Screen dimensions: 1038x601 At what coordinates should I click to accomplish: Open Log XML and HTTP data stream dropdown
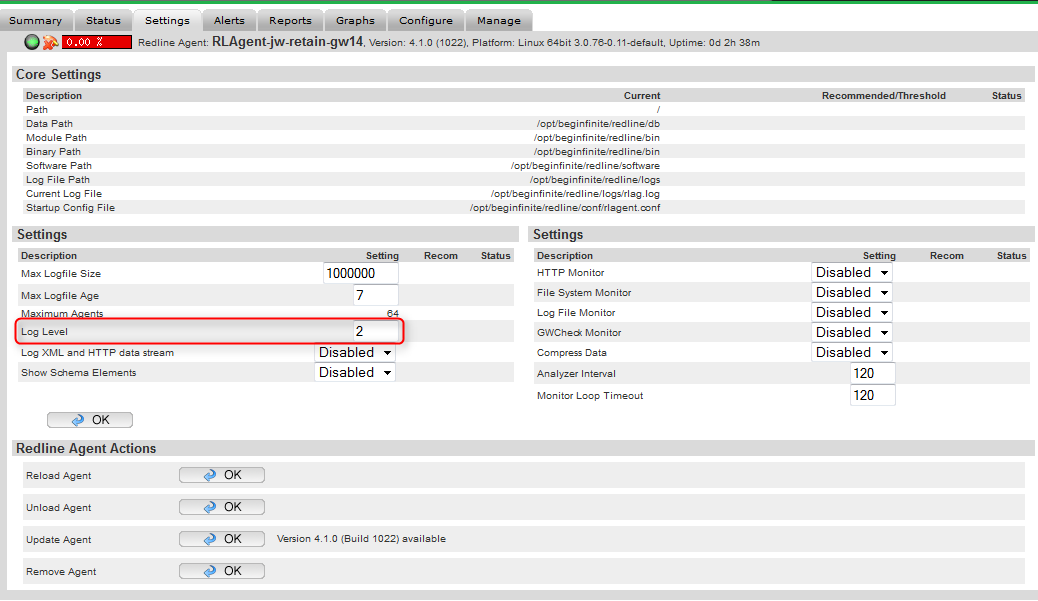[x=355, y=353]
